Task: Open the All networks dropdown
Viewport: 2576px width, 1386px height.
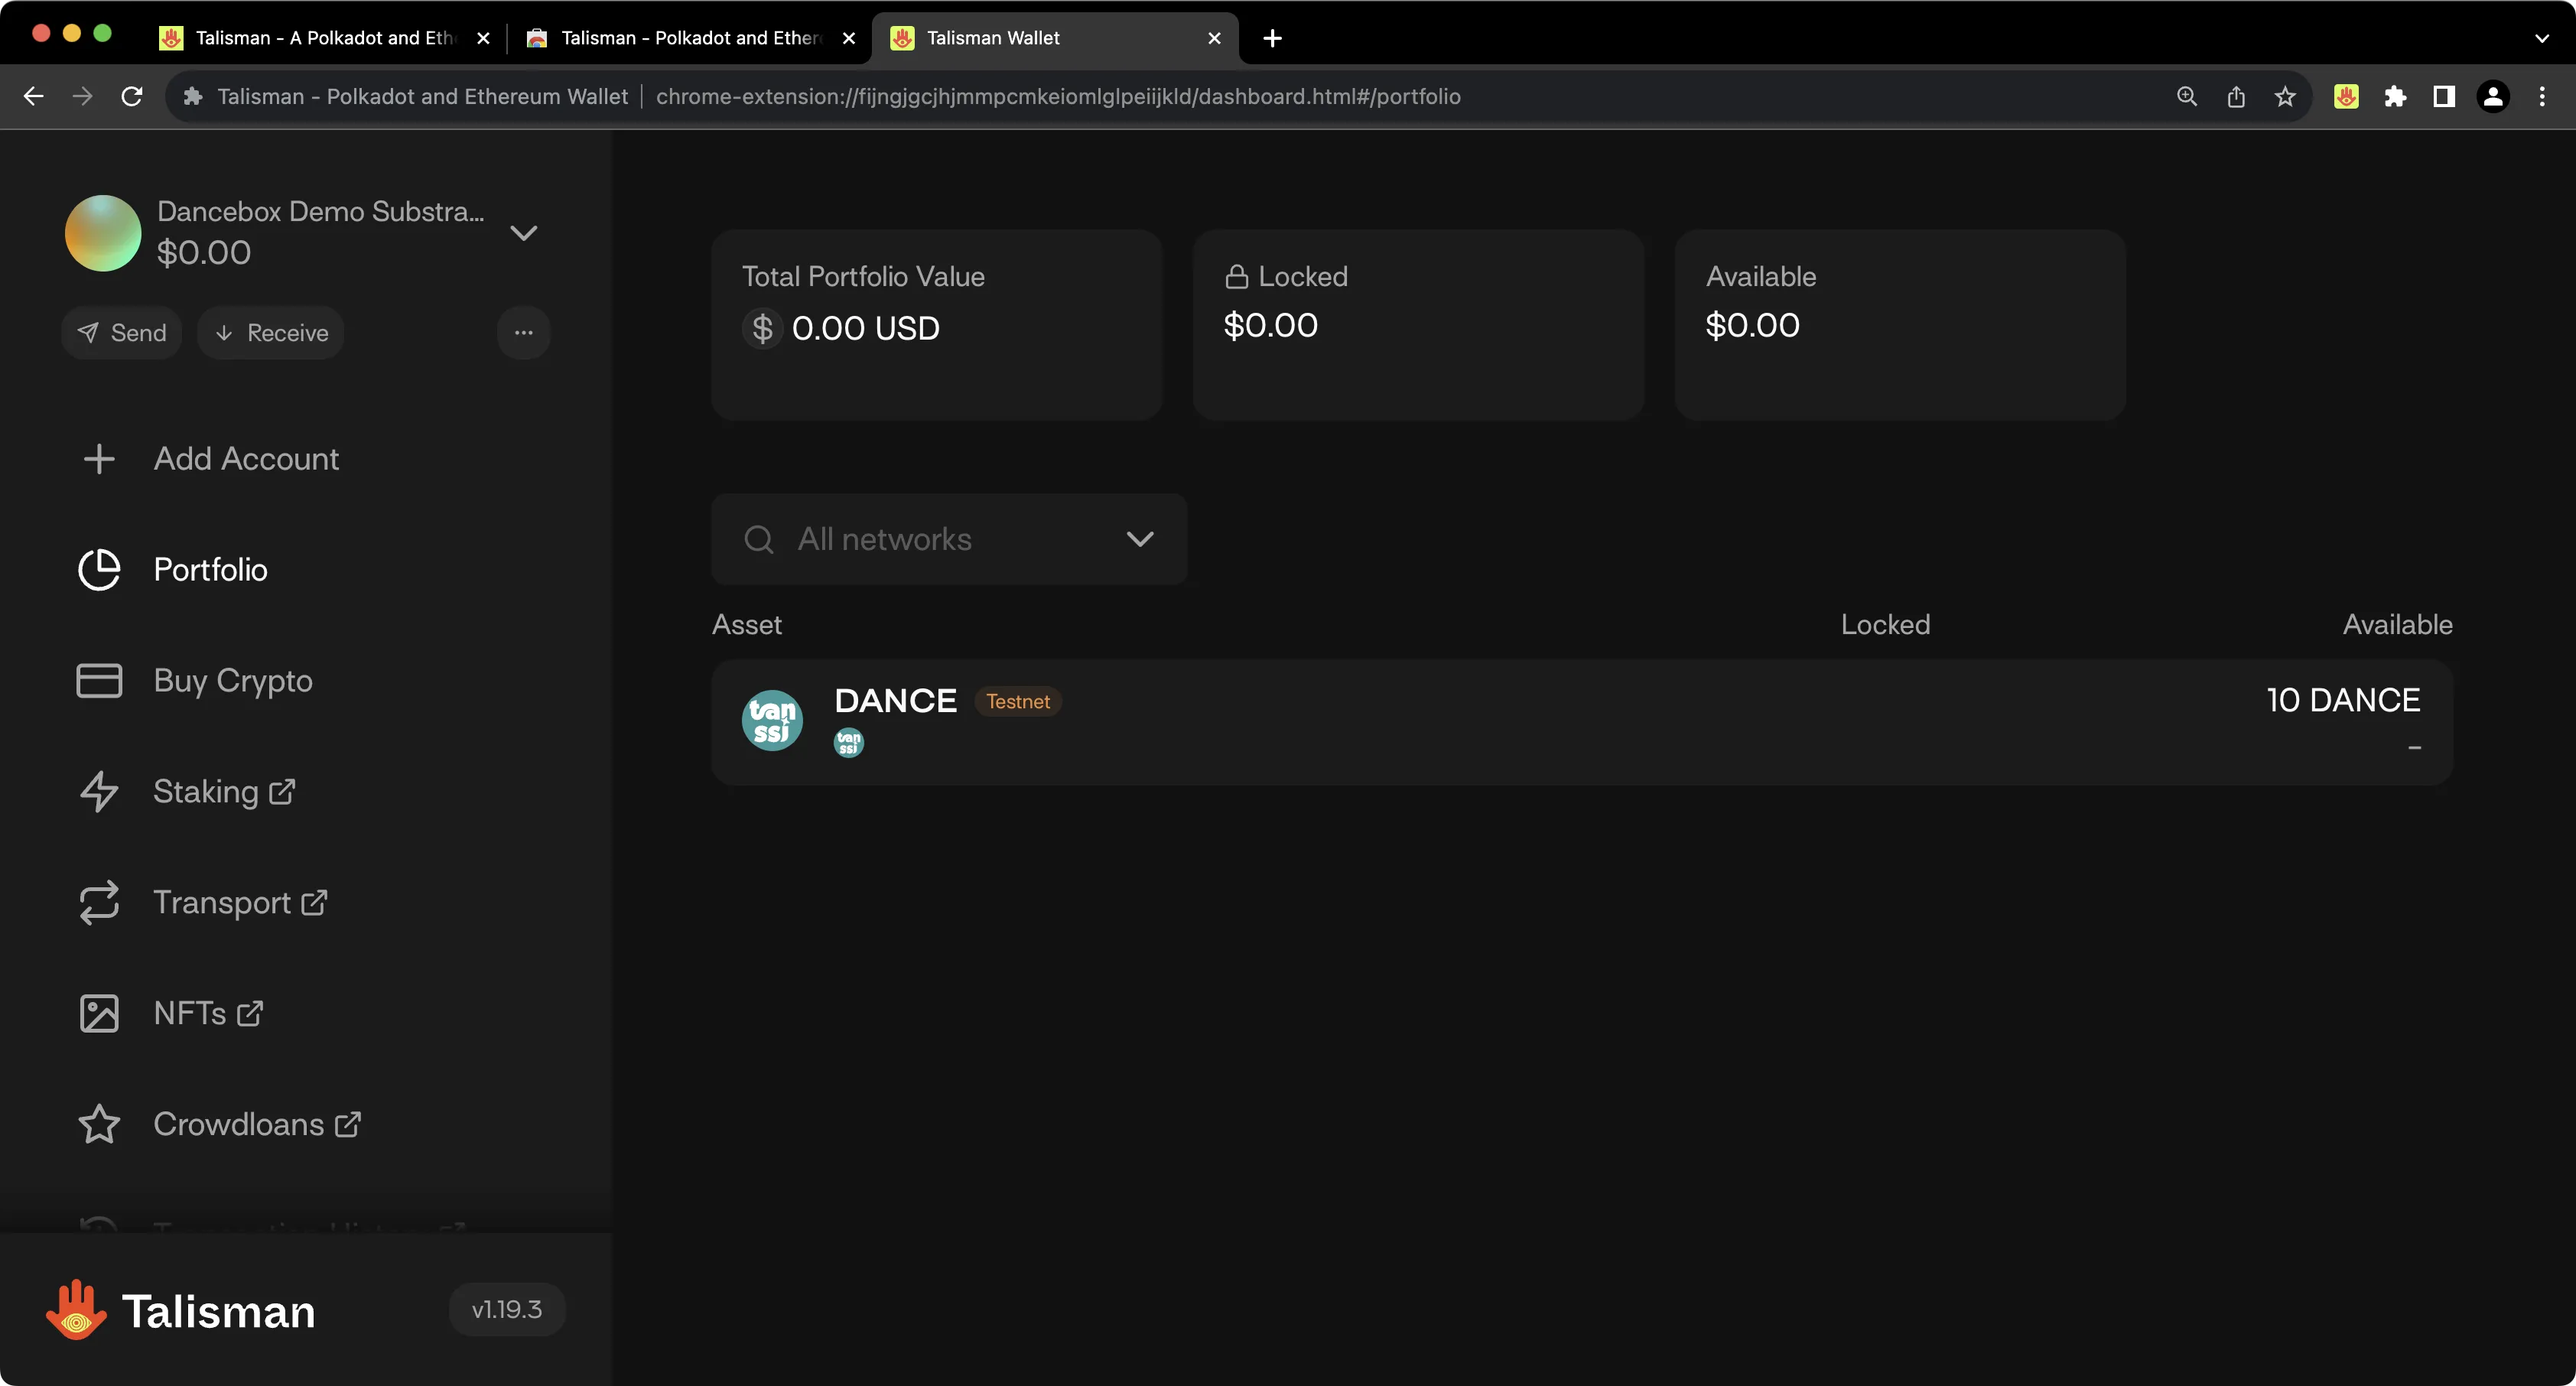Action: click(x=949, y=539)
